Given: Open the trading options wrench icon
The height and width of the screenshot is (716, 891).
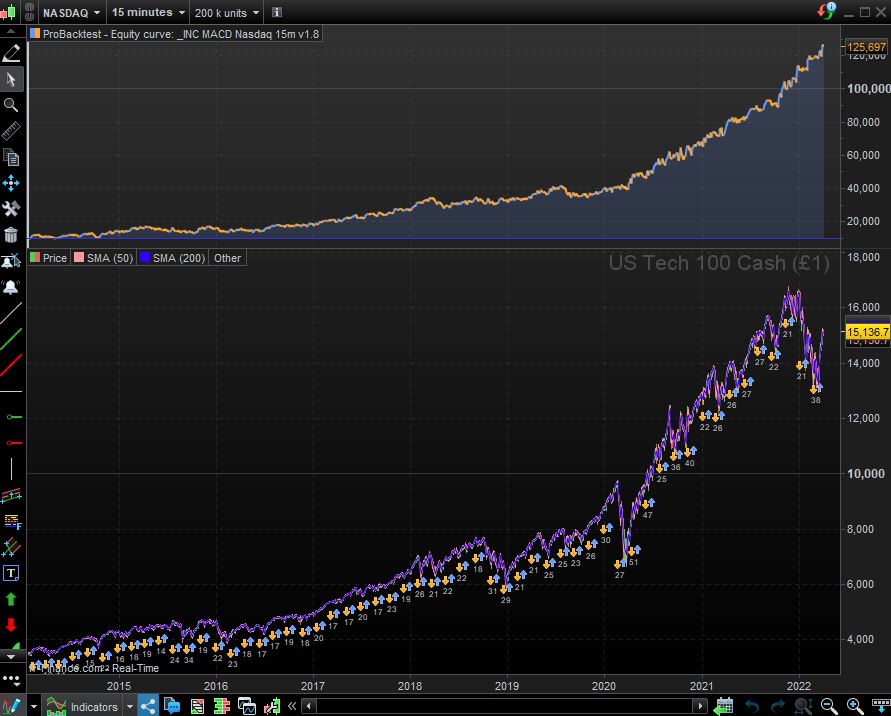Looking at the screenshot, I should point(272,707).
